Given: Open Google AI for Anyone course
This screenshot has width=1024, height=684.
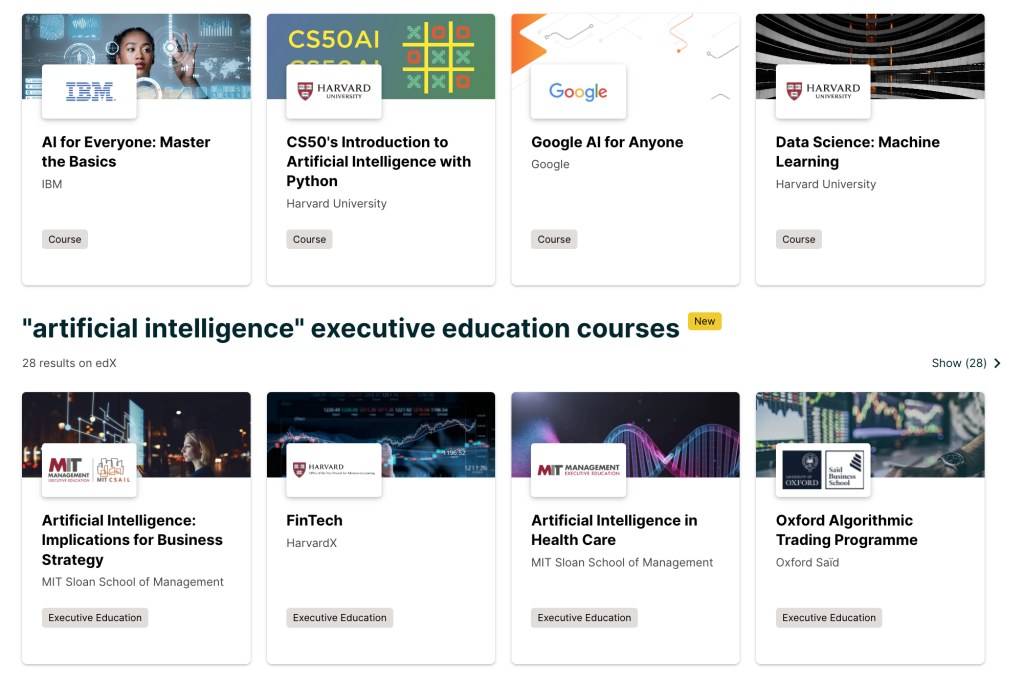Looking at the screenshot, I should pyautogui.click(x=607, y=142).
